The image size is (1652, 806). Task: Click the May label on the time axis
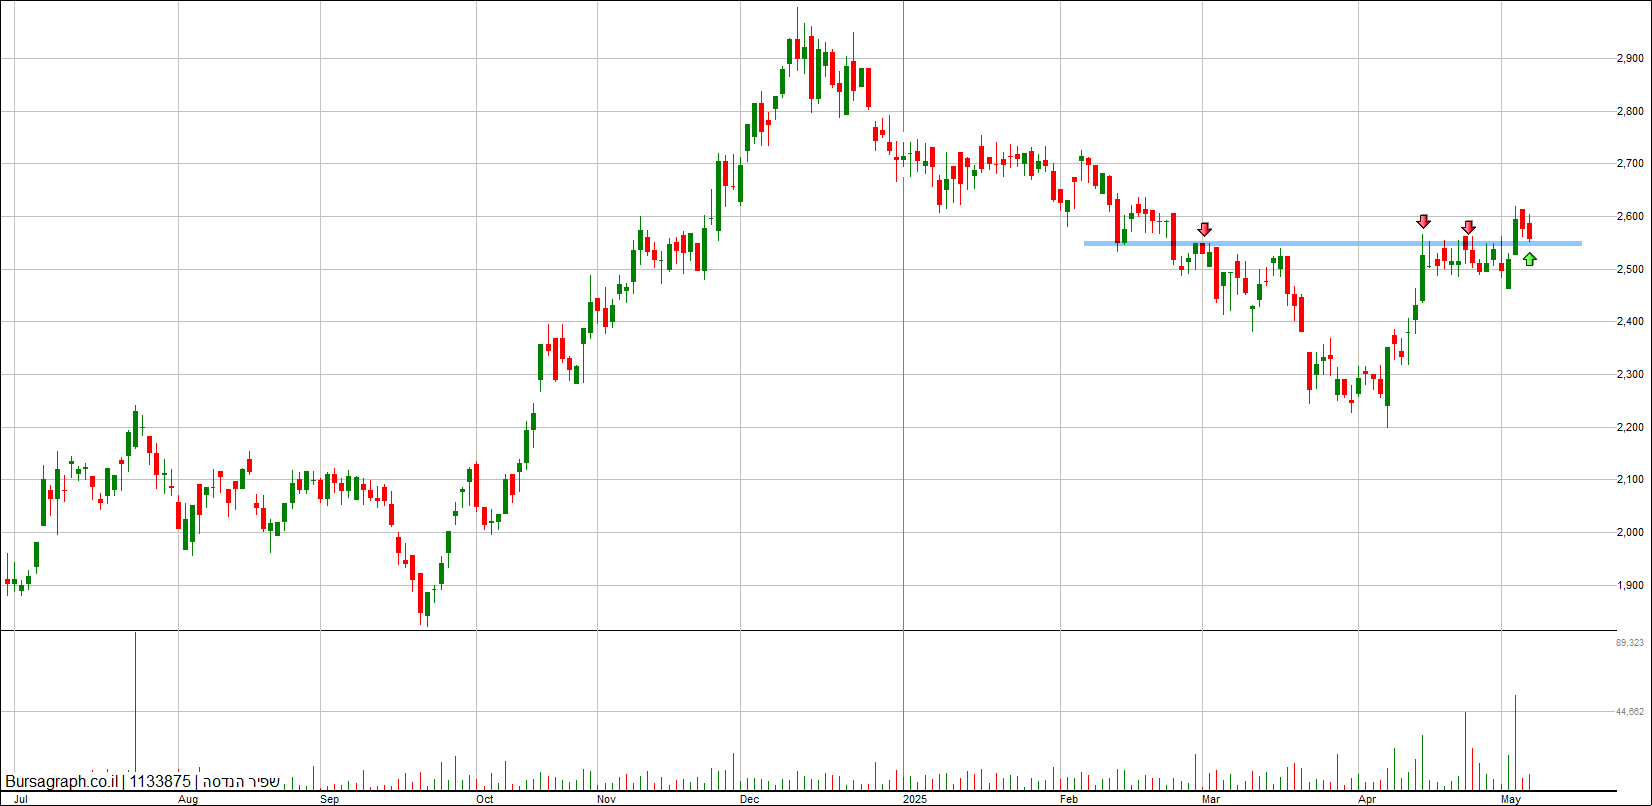coord(1511,800)
